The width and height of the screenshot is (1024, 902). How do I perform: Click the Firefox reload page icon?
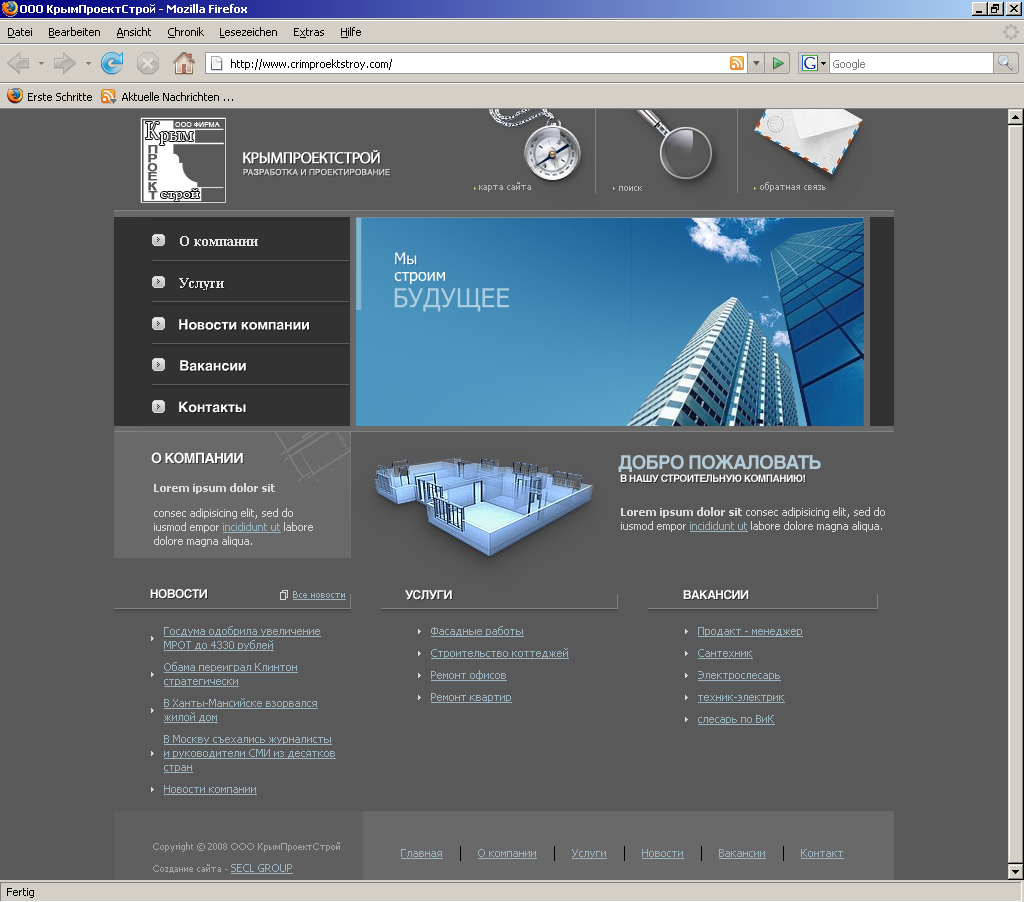point(112,64)
